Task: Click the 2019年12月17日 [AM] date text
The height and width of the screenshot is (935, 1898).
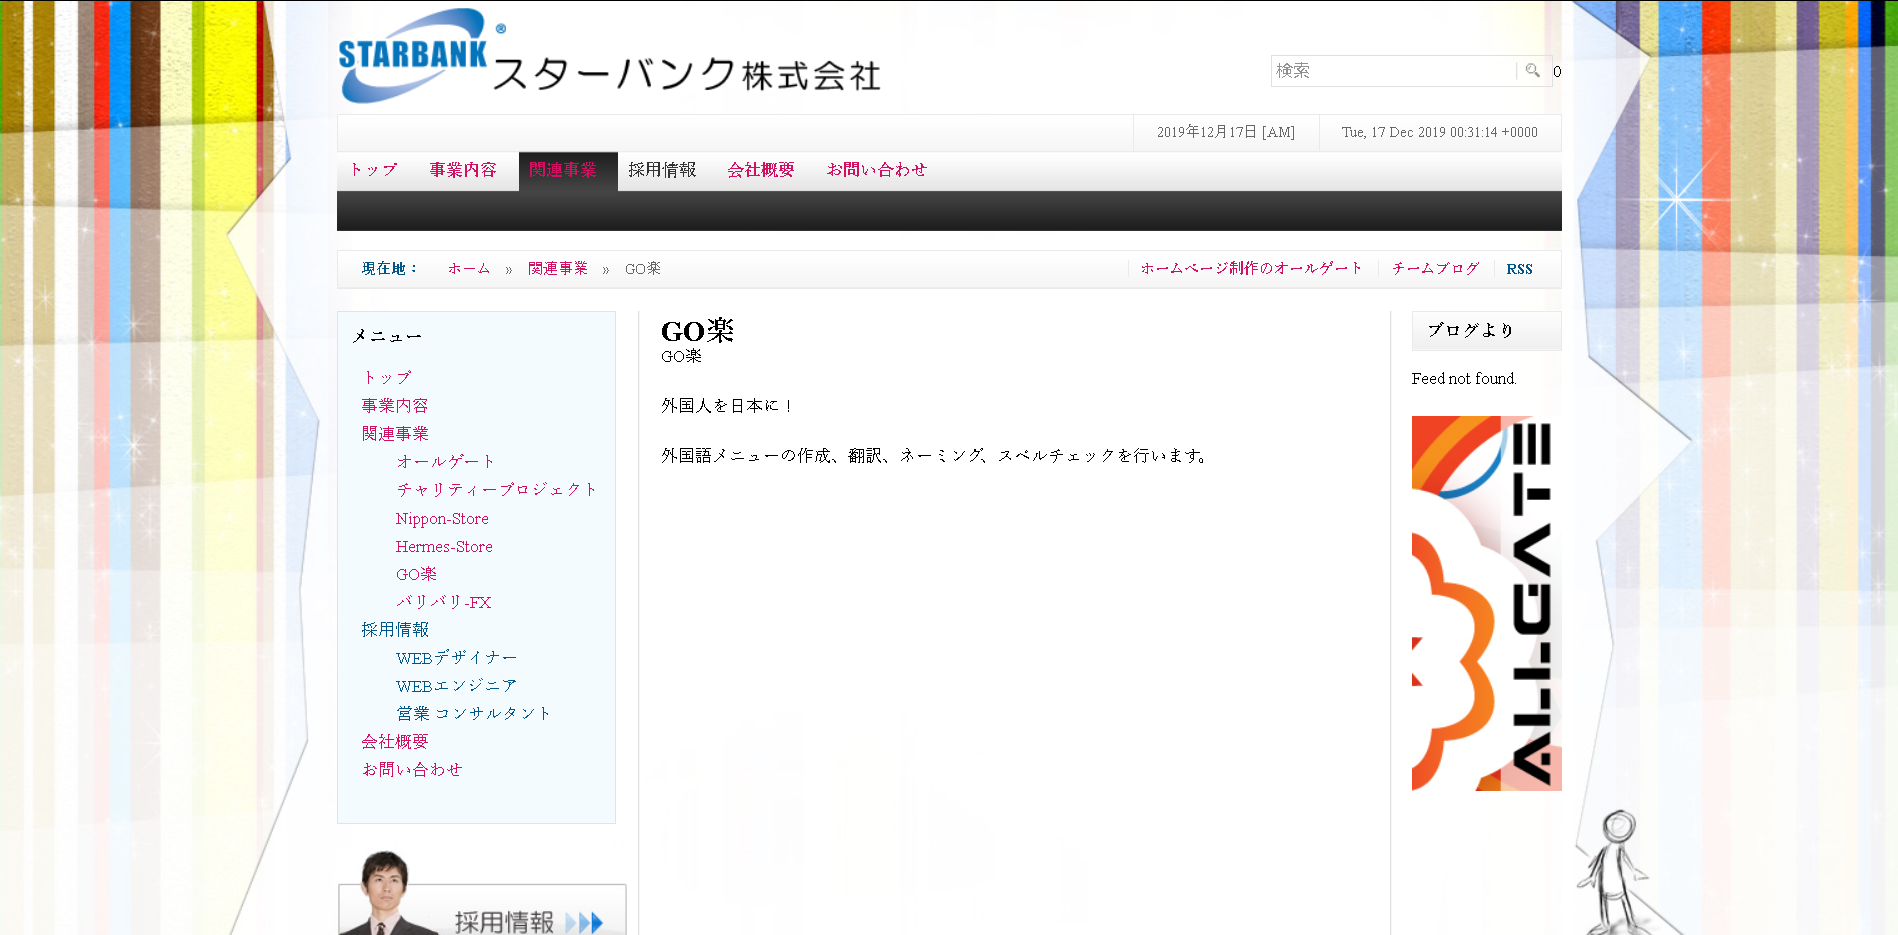Action: coord(1226,132)
